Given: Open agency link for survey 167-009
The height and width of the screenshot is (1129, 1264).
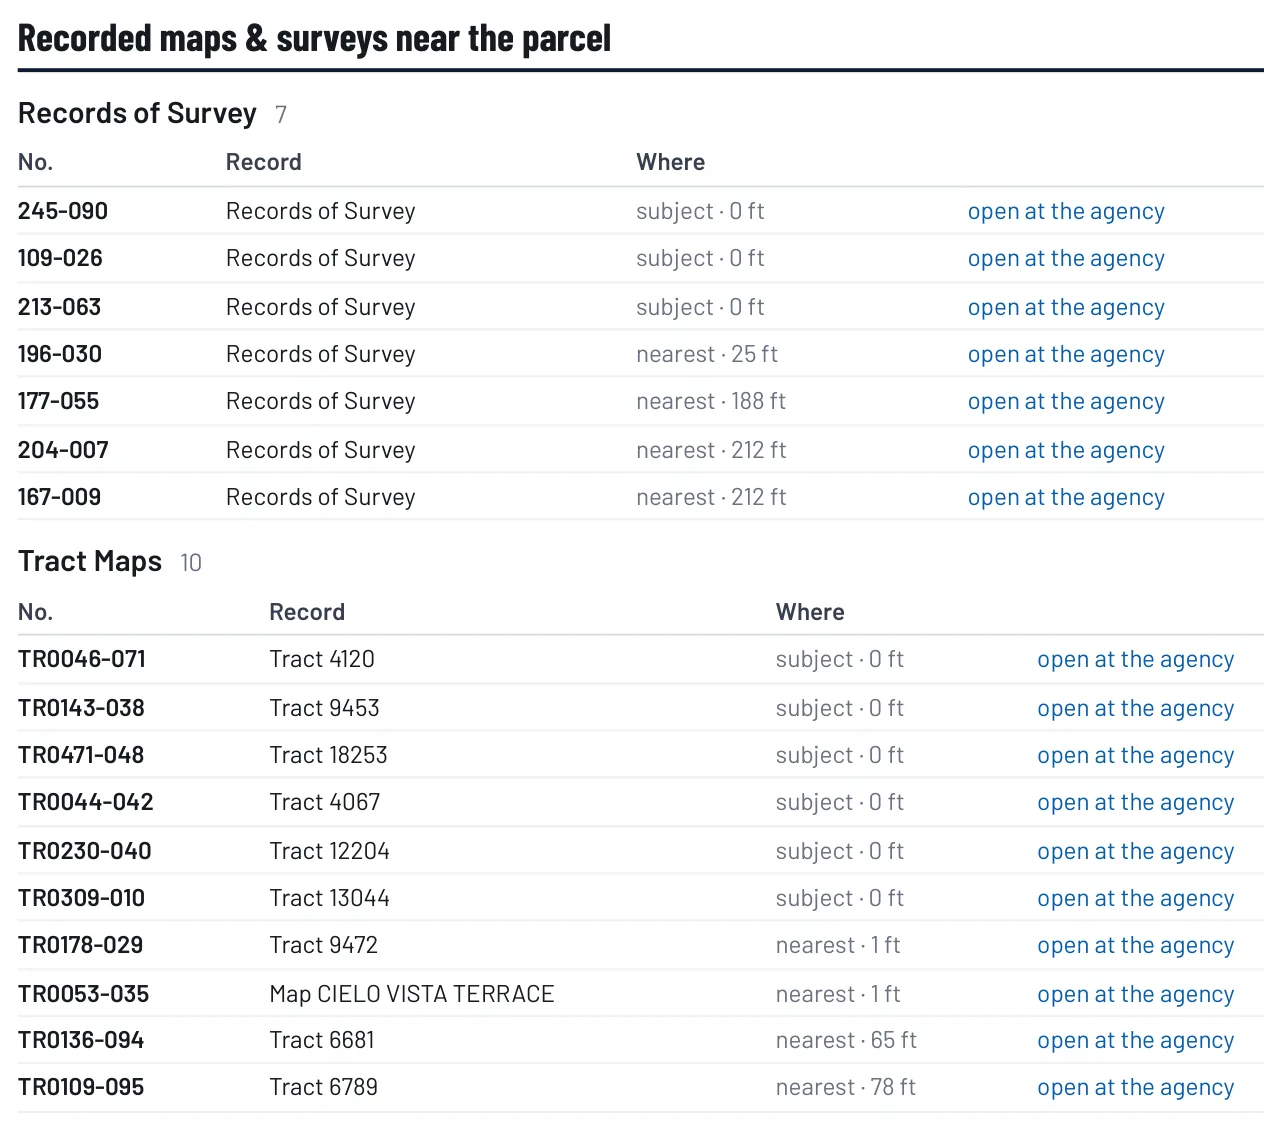Looking at the screenshot, I should point(1066,497).
